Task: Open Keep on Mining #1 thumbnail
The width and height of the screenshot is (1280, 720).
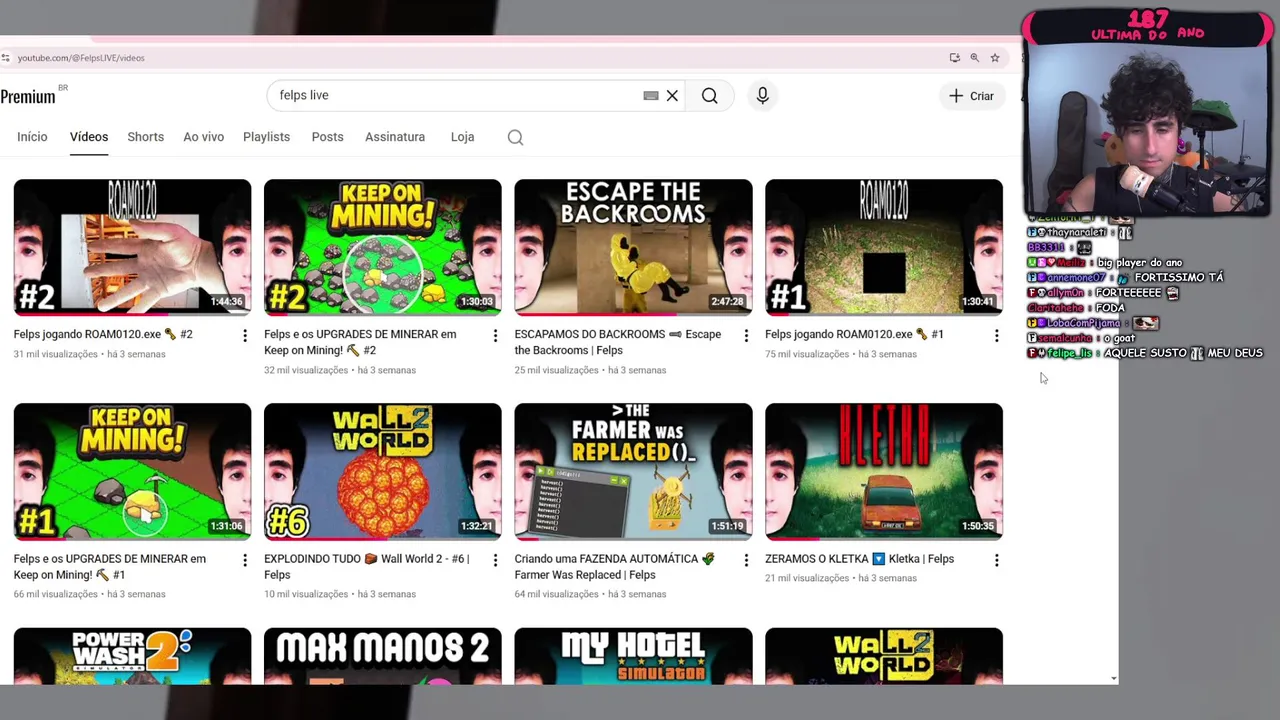Action: click(x=132, y=471)
